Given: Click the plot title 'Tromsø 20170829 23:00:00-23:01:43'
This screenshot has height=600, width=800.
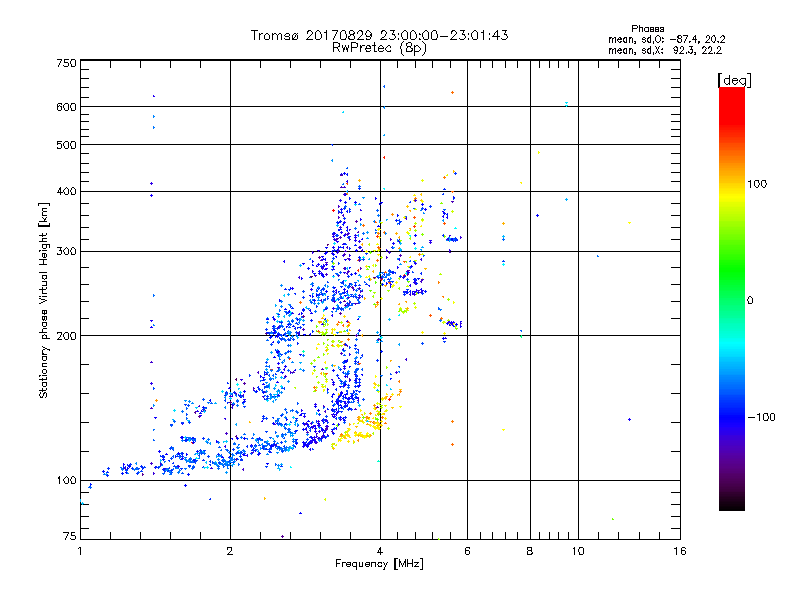Looking at the screenshot, I should (379, 35).
